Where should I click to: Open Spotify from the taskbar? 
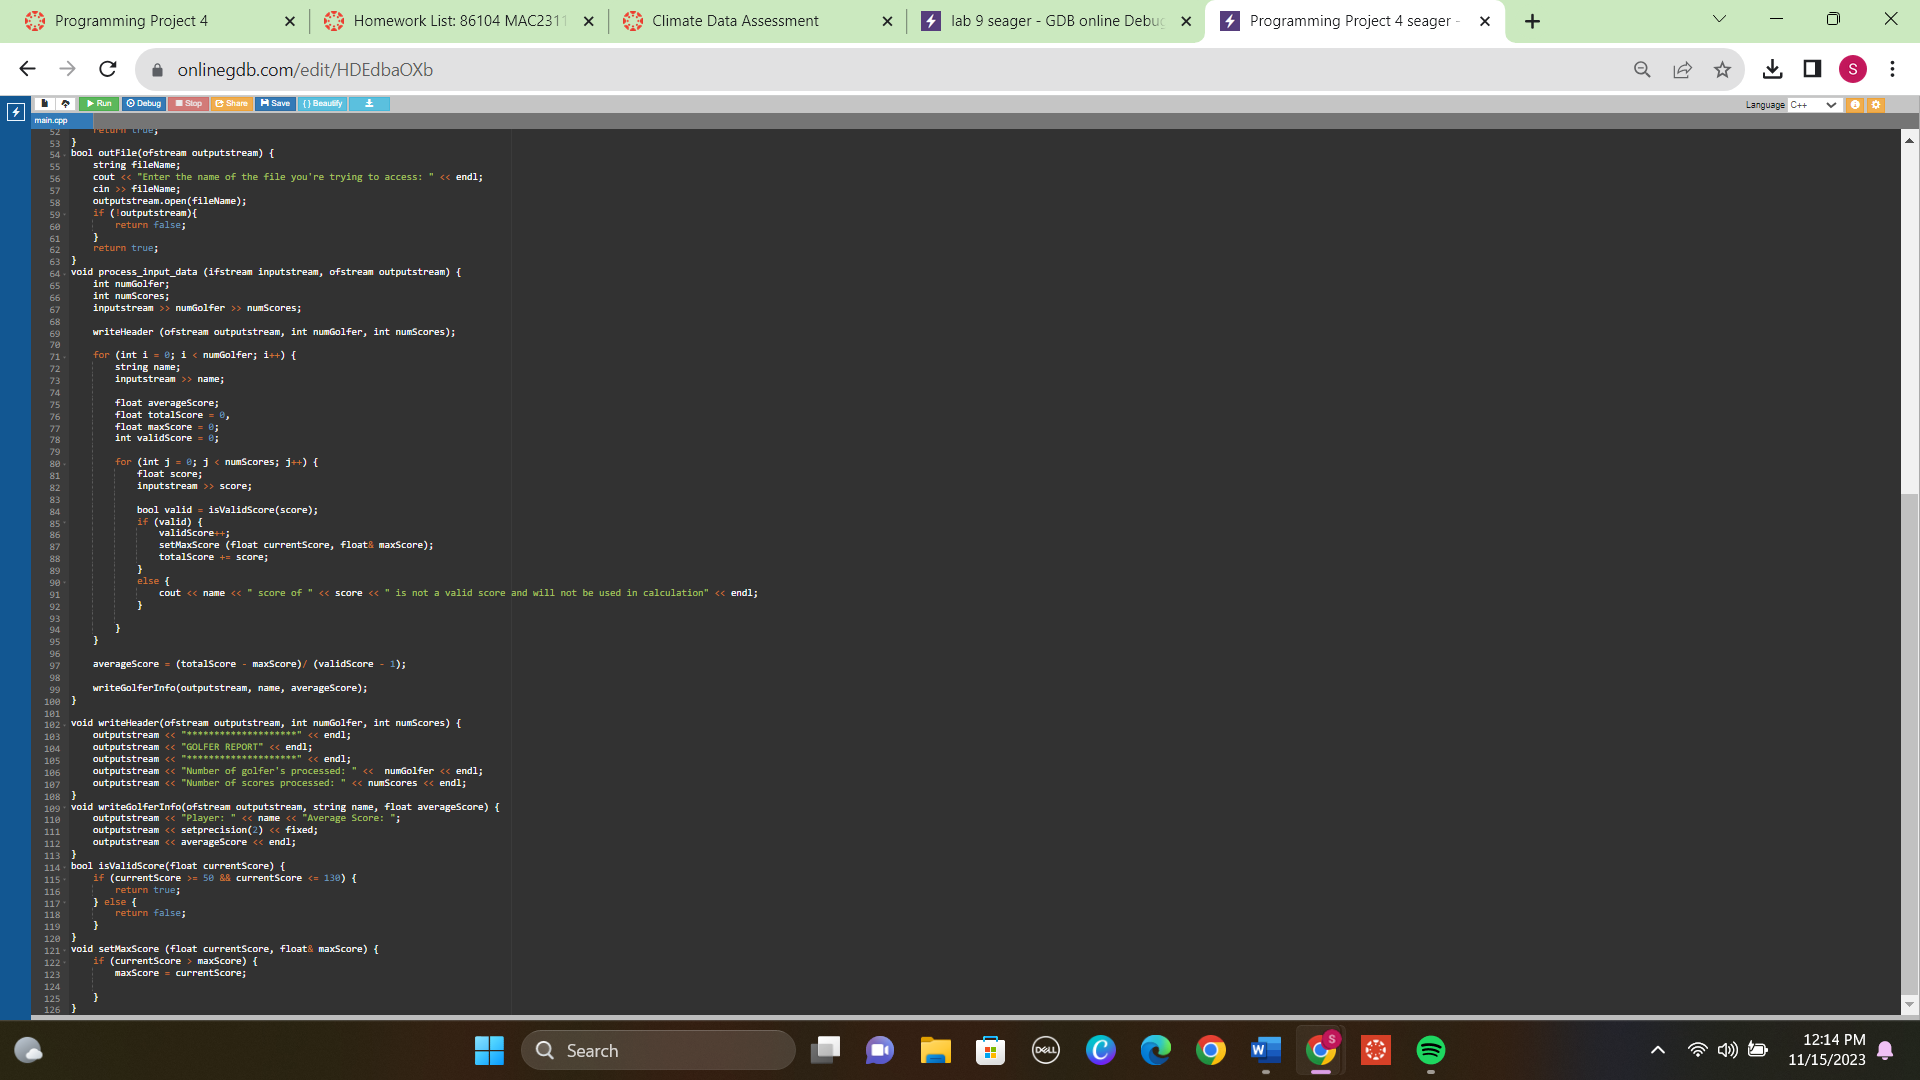(1430, 1050)
